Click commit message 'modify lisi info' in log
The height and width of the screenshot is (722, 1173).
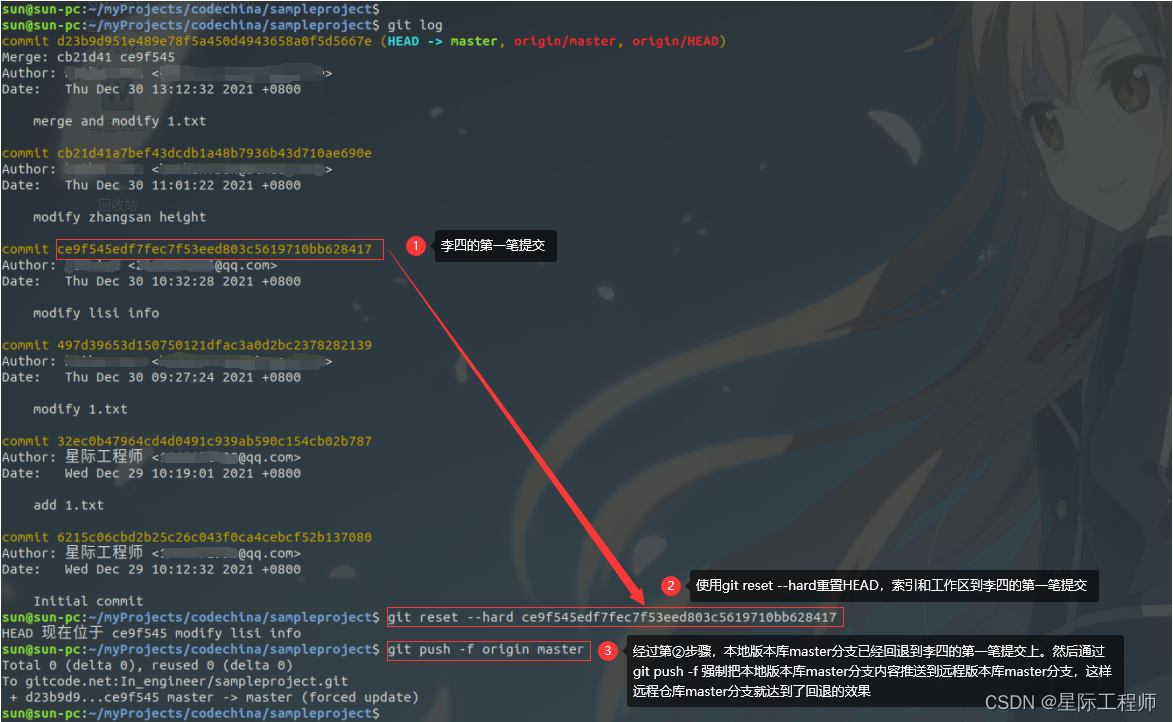[x=96, y=313]
